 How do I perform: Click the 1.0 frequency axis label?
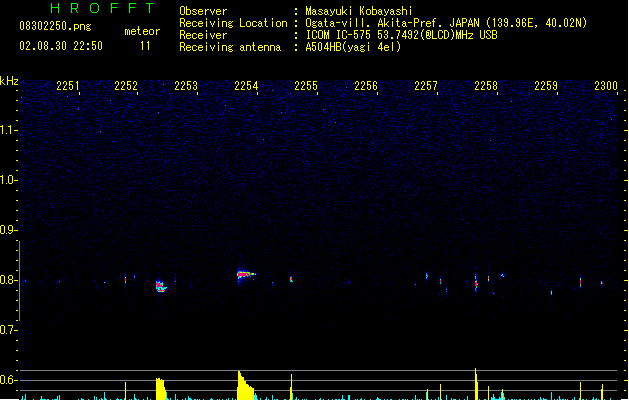click(9, 180)
